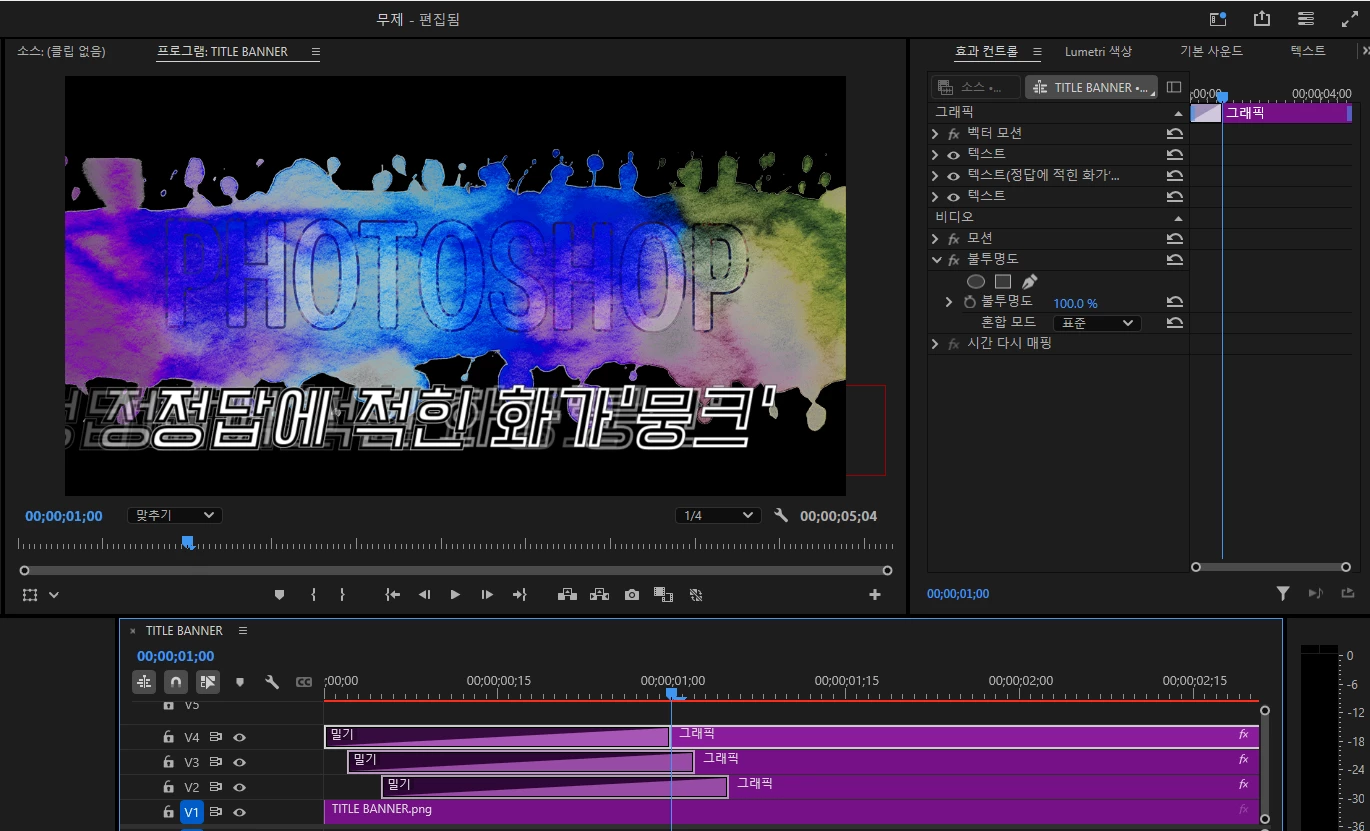The height and width of the screenshot is (831, 1370).
Task: Hide track V3 output (eye icon)
Action: 240,762
